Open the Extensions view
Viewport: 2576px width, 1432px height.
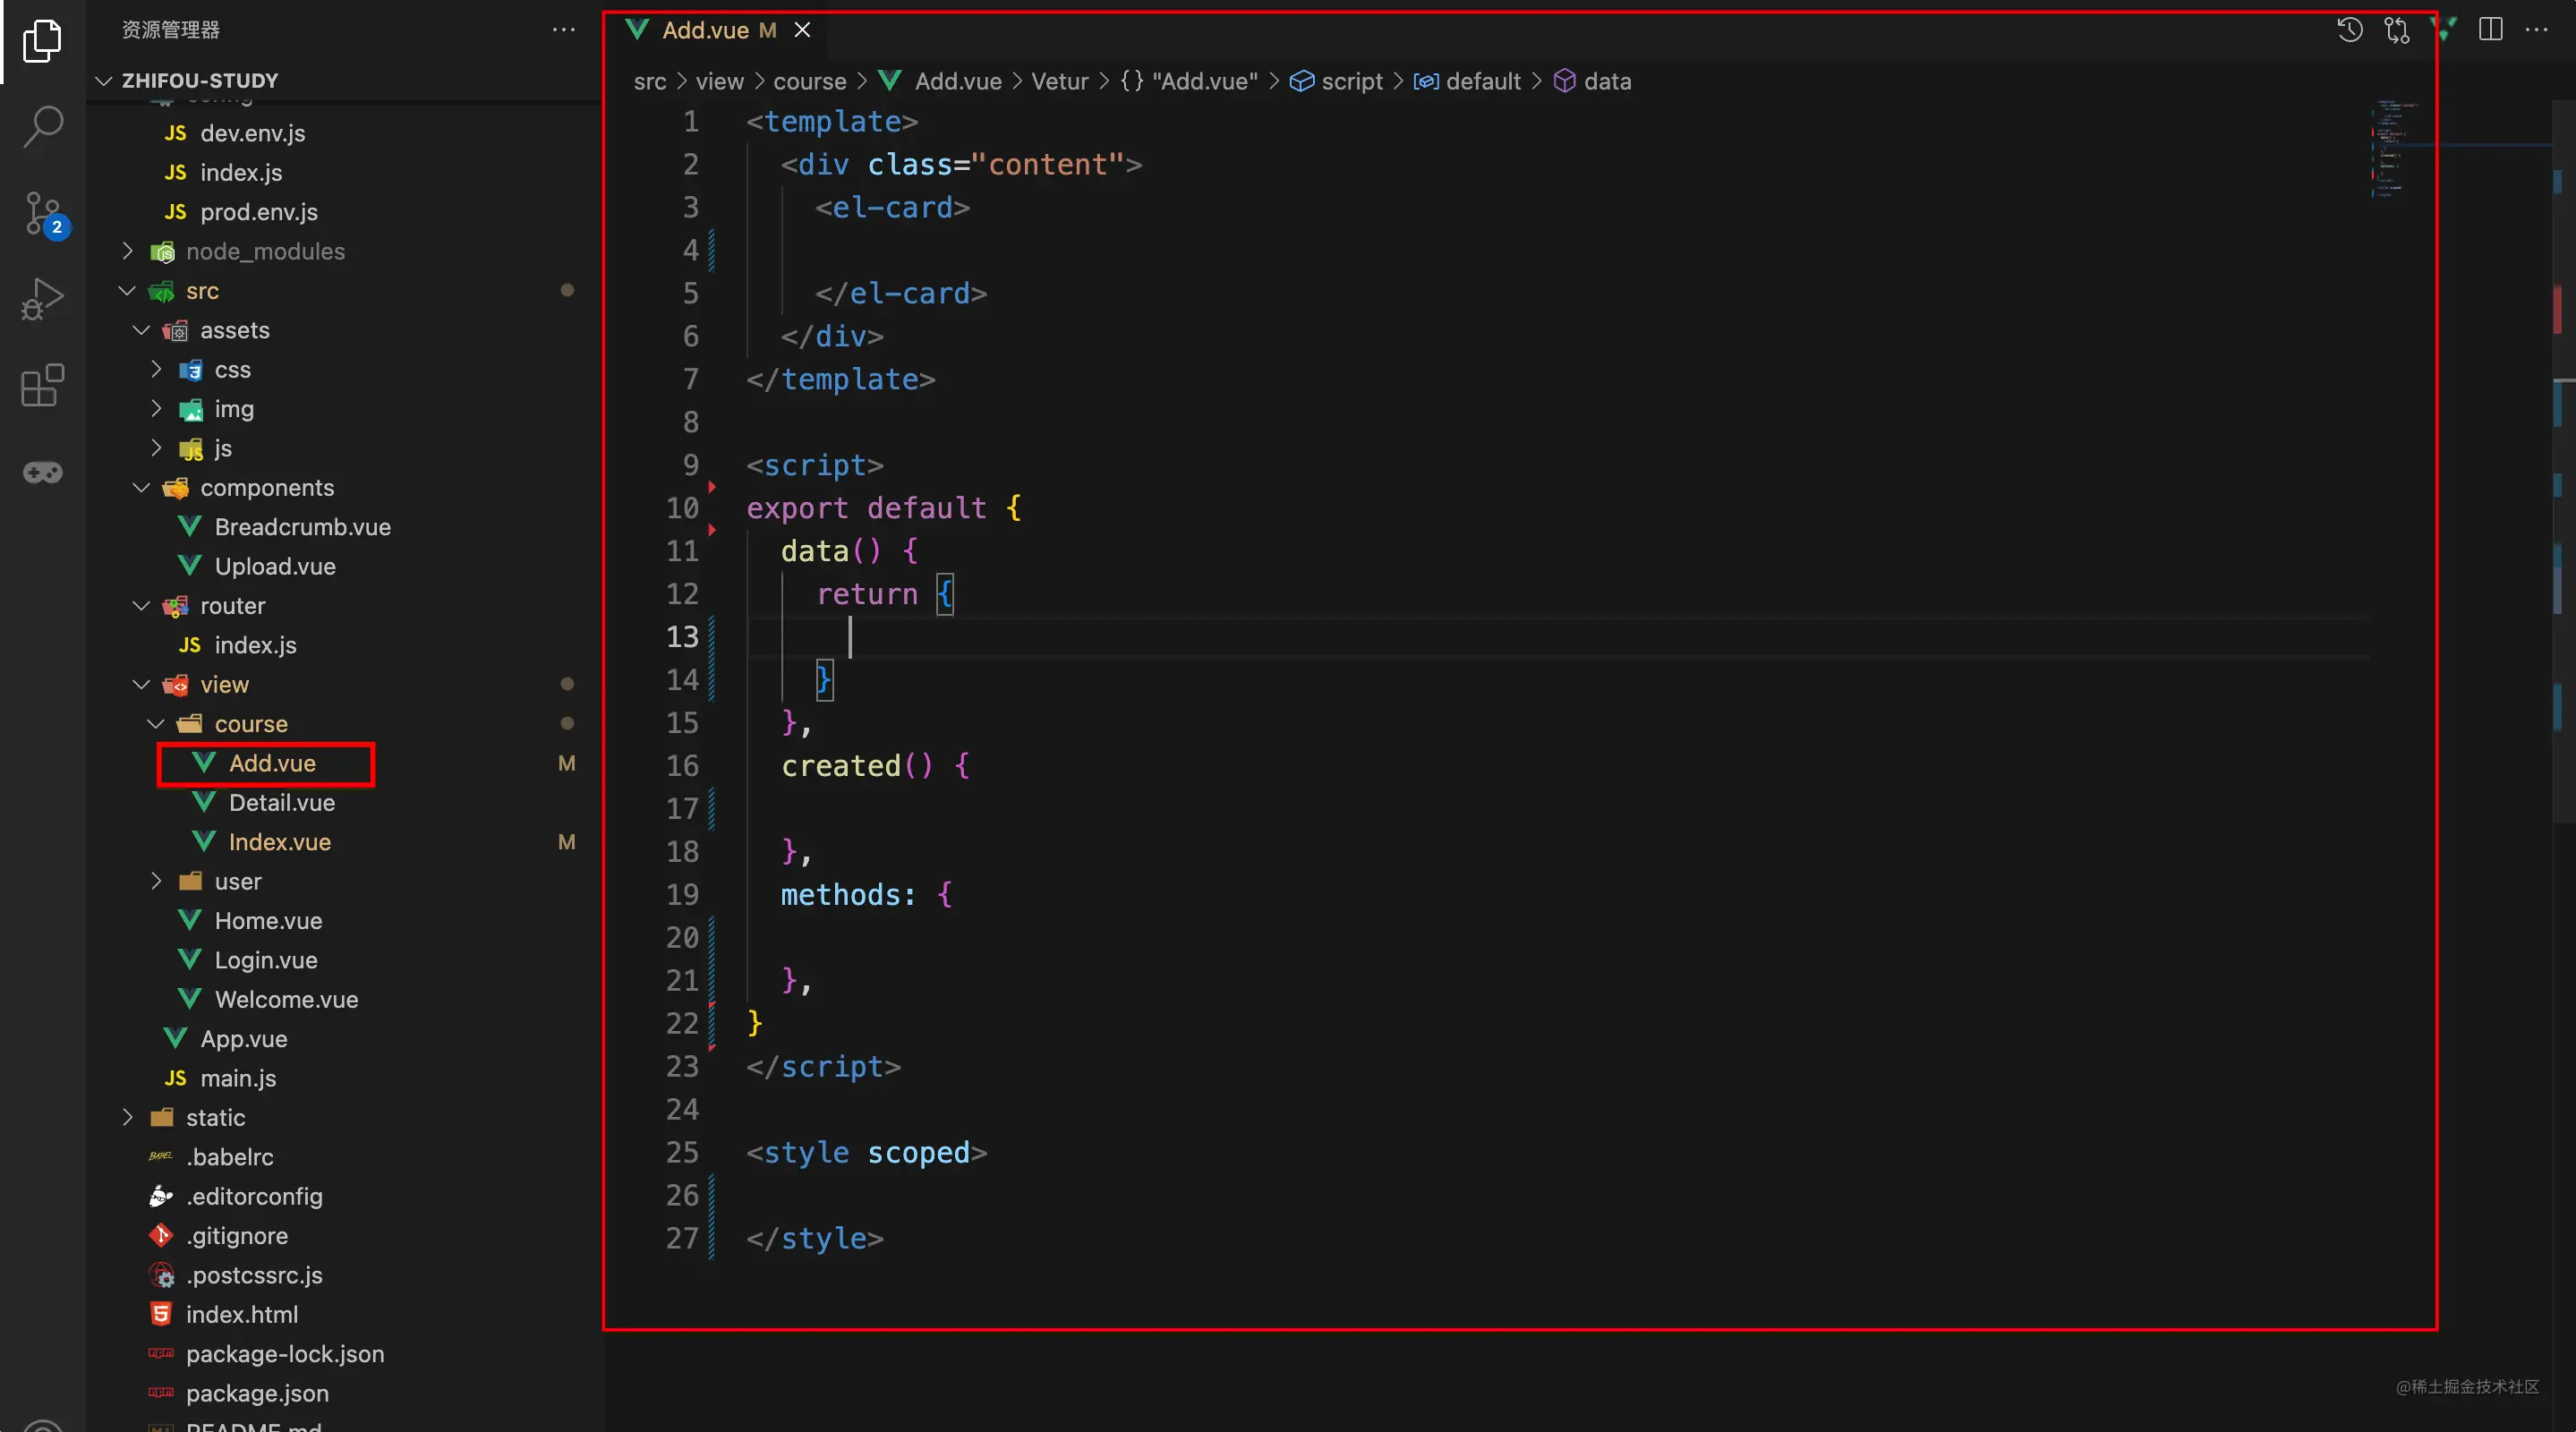(x=43, y=385)
